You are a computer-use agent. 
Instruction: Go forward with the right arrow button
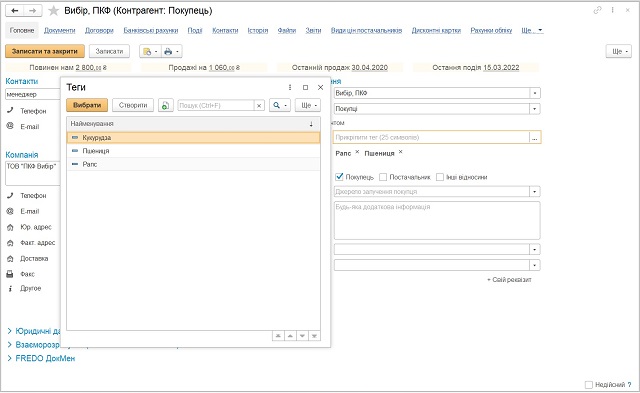pos(33,11)
